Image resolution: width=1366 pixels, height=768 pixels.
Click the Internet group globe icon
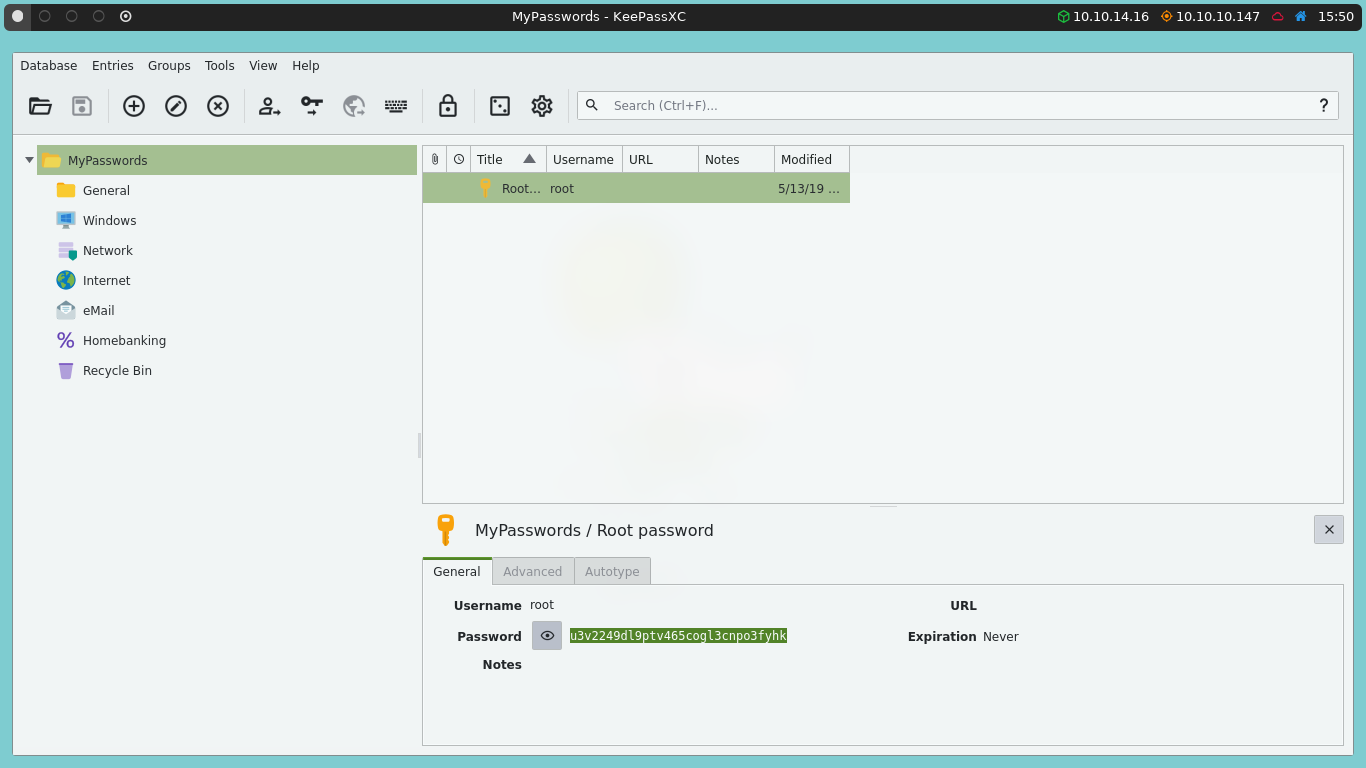click(x=66, y=280)
